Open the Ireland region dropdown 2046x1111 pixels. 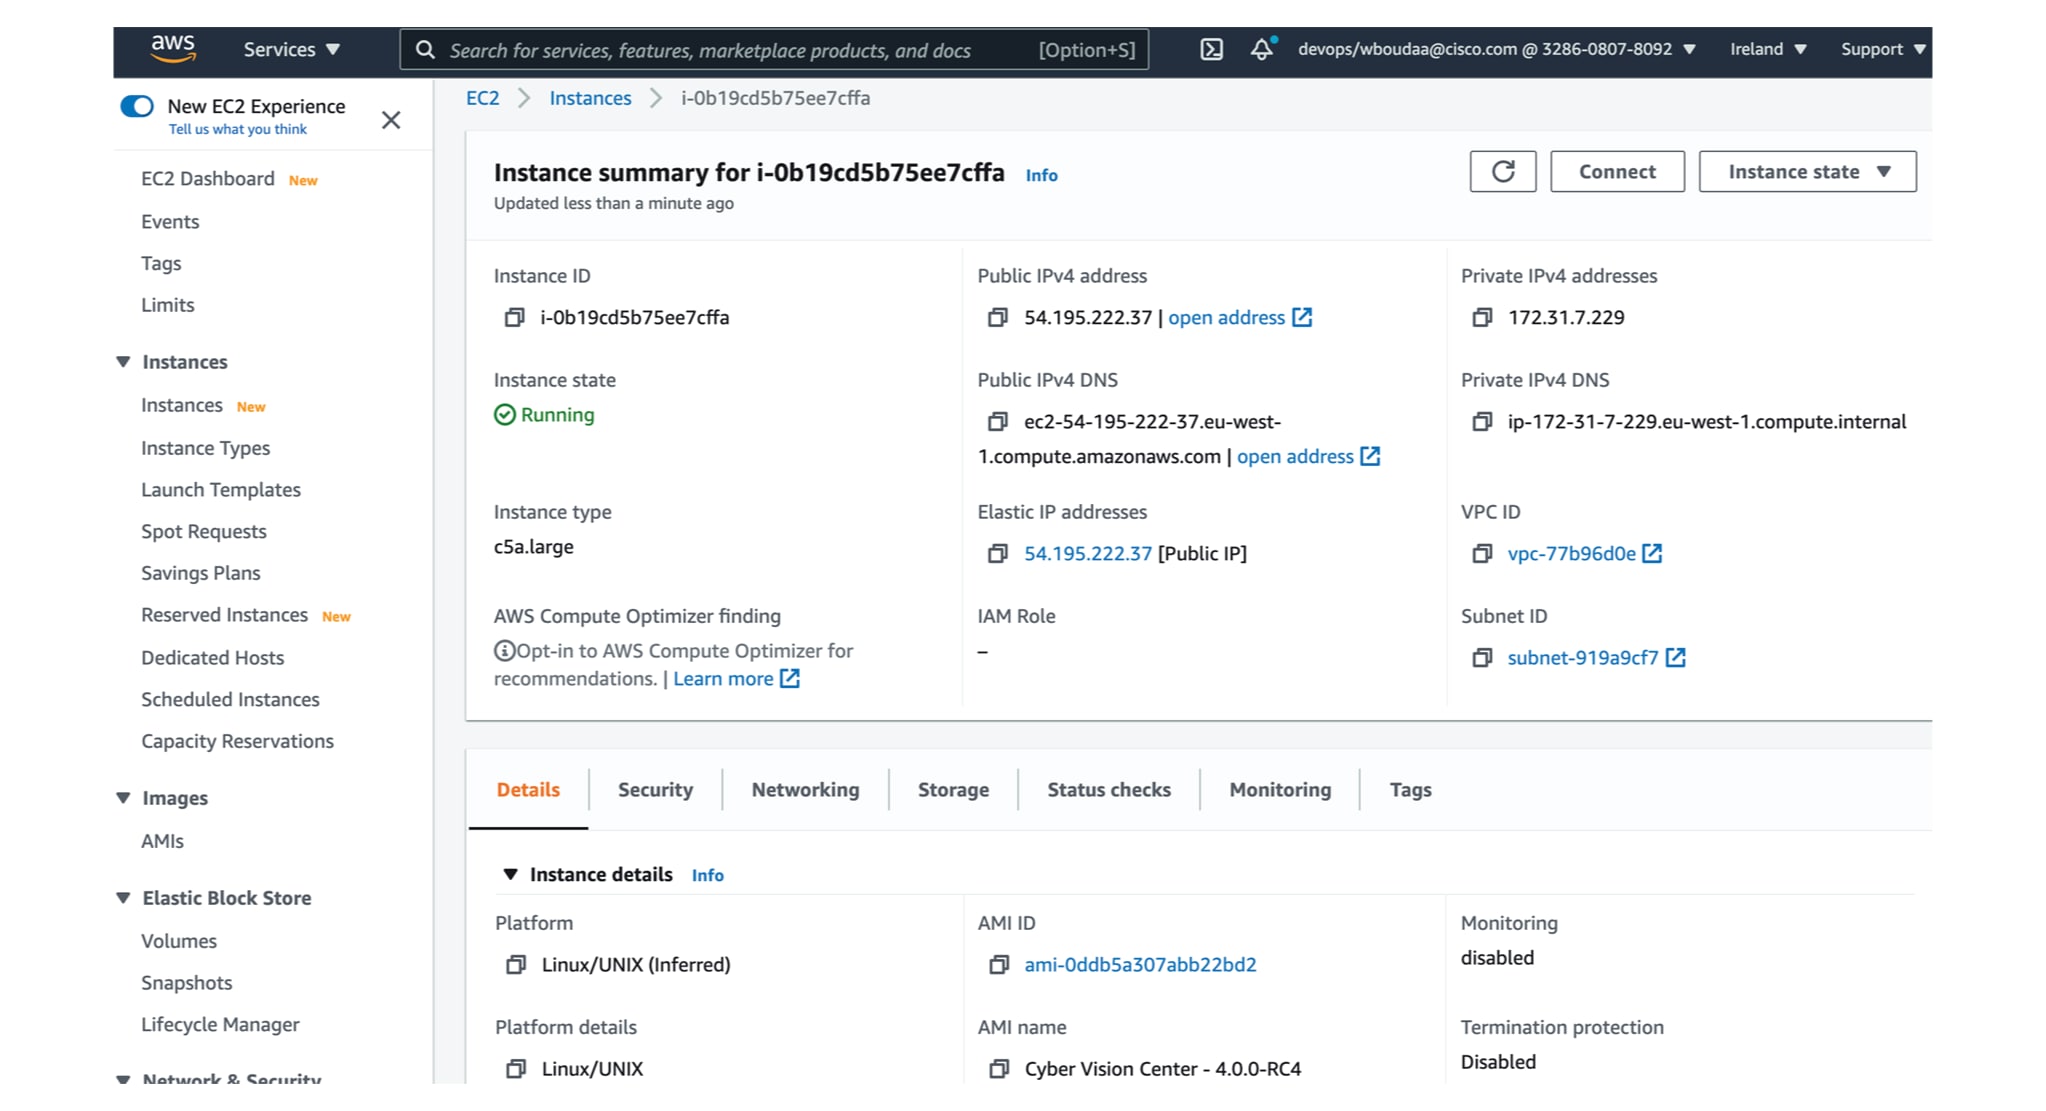[x=1768, y=49]
